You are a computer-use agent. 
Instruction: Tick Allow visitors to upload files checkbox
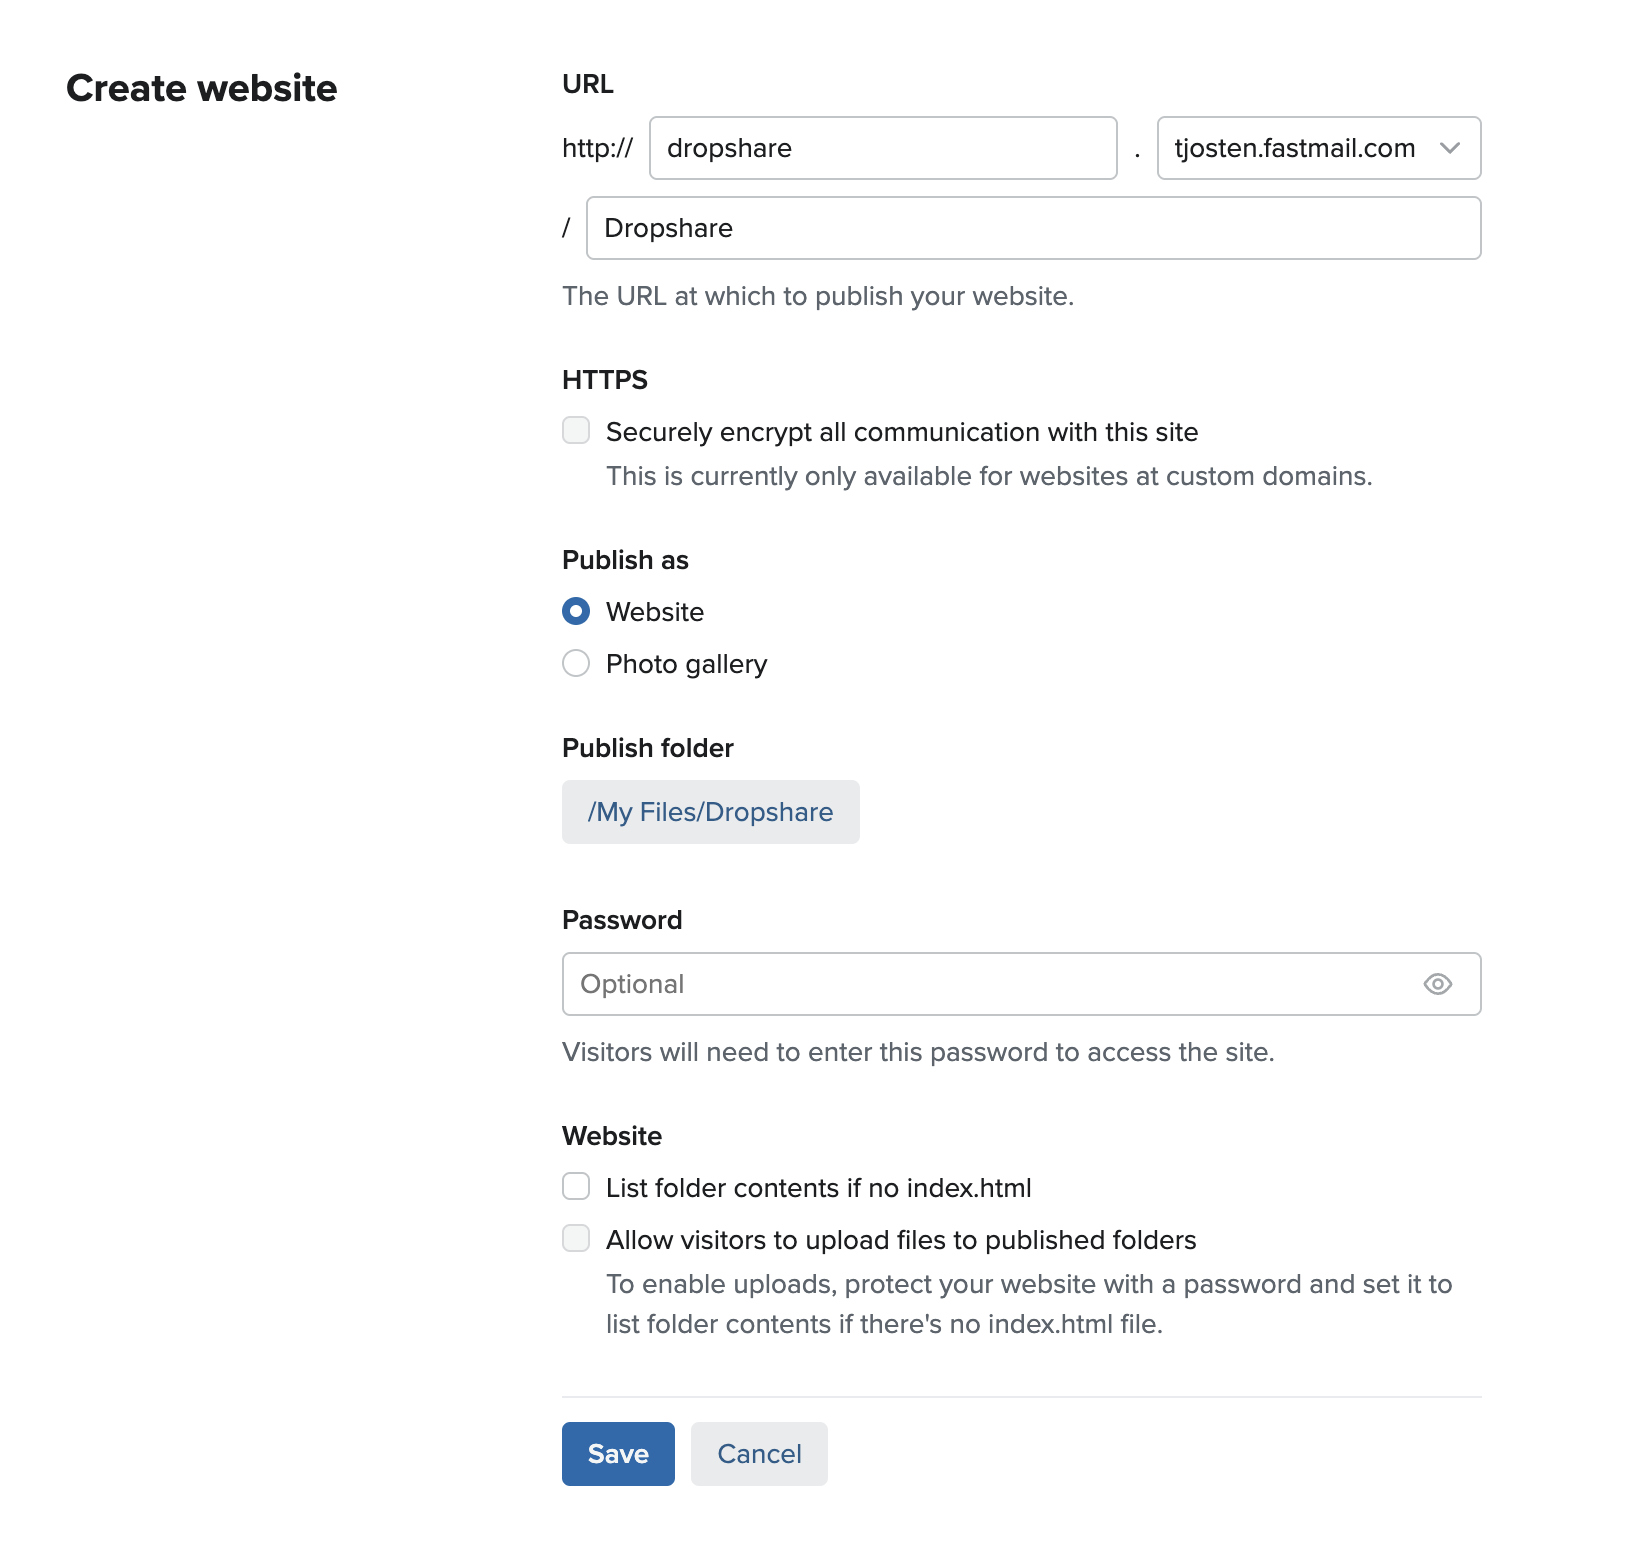coord(576,1239)
